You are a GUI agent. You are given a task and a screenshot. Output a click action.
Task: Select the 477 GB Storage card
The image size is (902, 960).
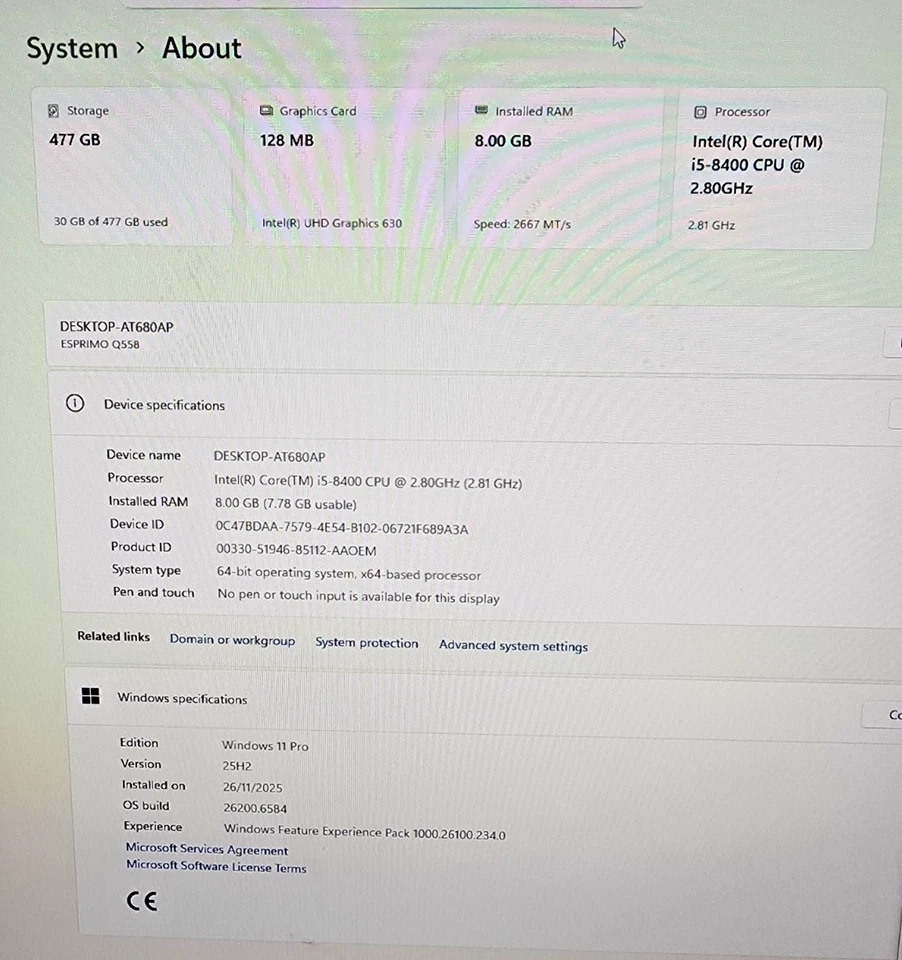point(135,166)
